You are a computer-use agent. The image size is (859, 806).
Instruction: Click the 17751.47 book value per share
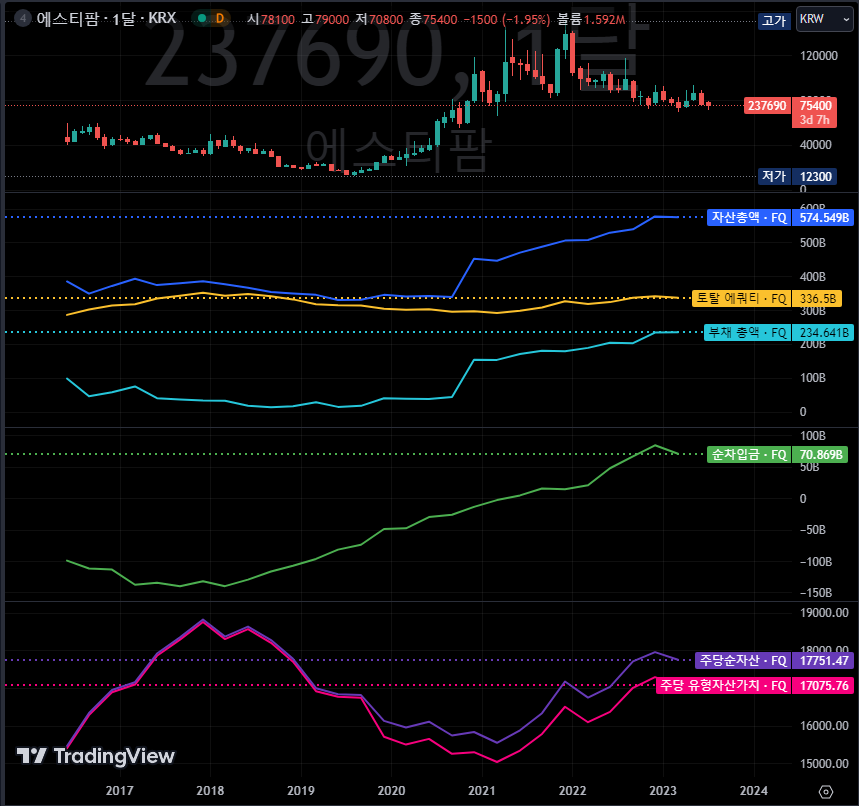823,661
